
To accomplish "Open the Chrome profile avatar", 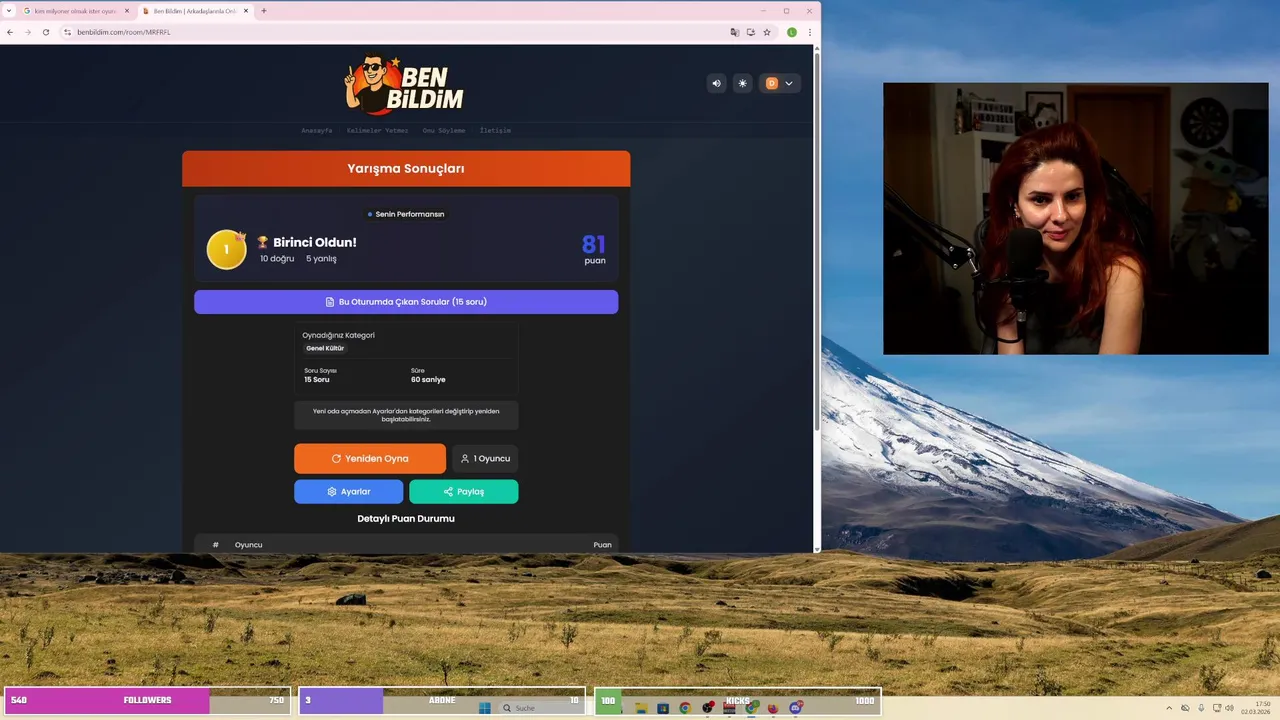I will (792, 32).
